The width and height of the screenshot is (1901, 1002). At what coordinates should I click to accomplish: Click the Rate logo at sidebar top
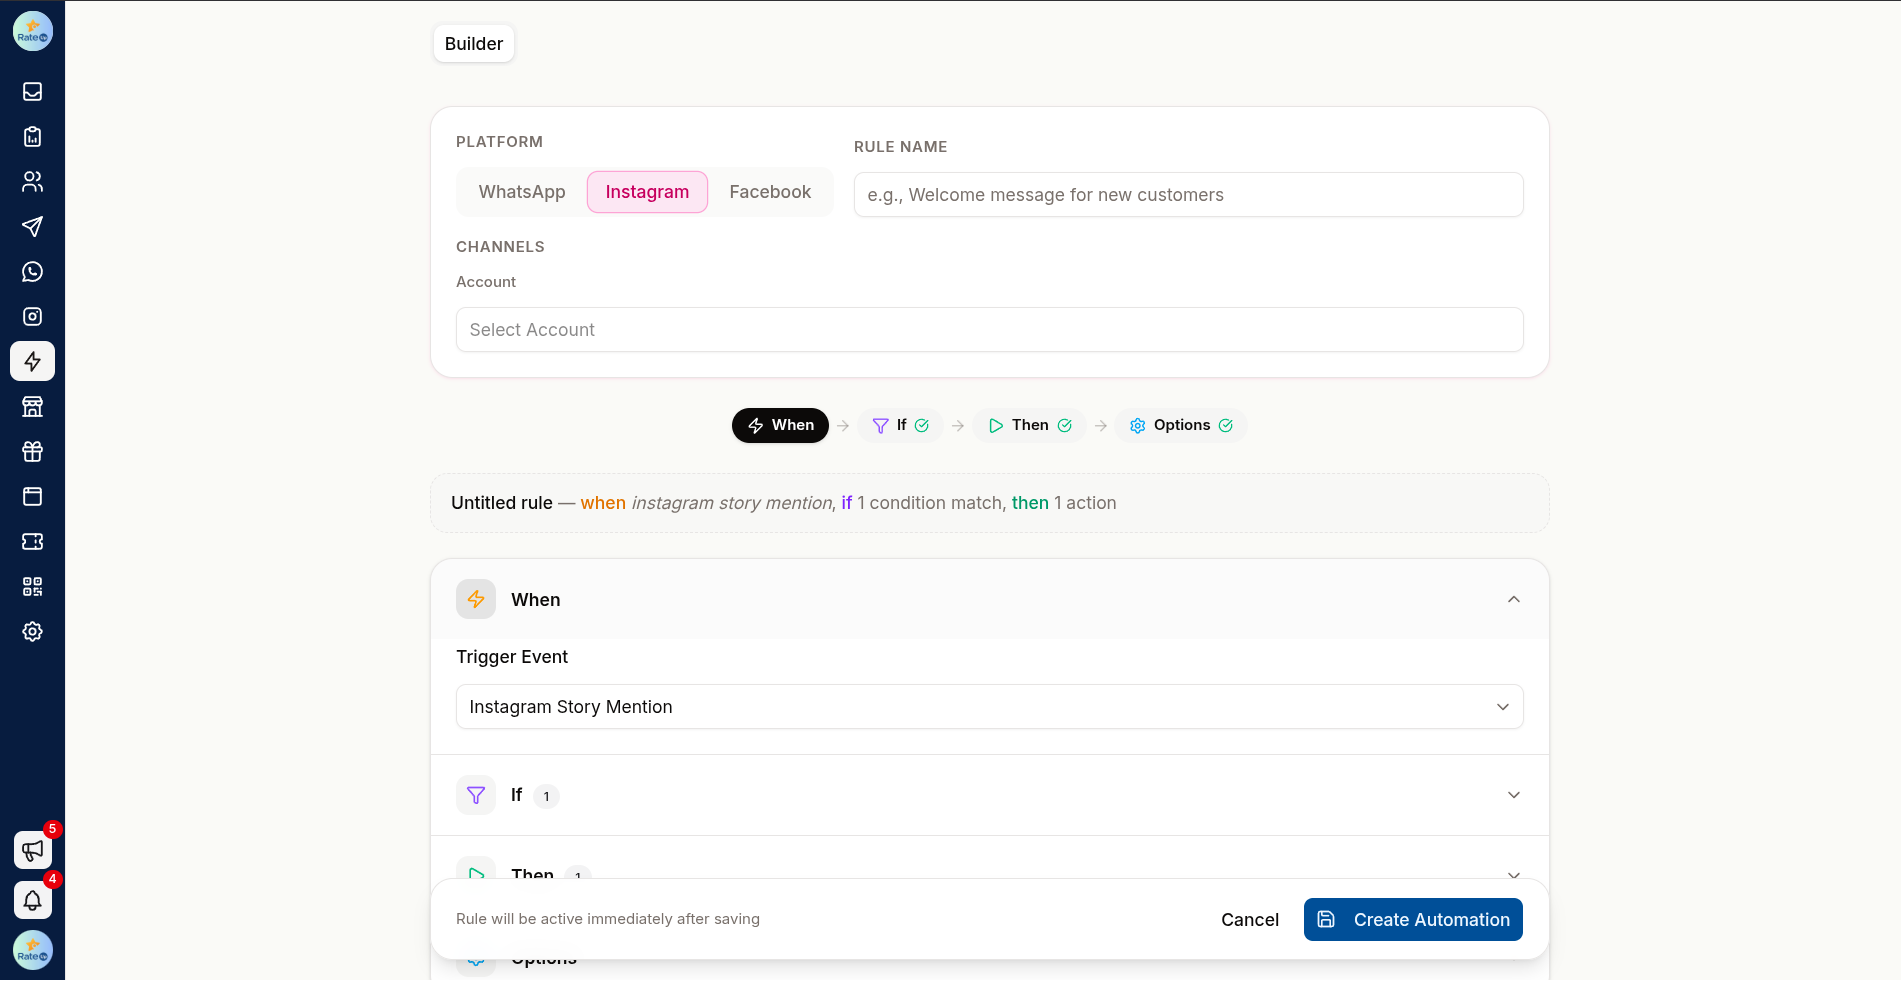pos(32,31)
